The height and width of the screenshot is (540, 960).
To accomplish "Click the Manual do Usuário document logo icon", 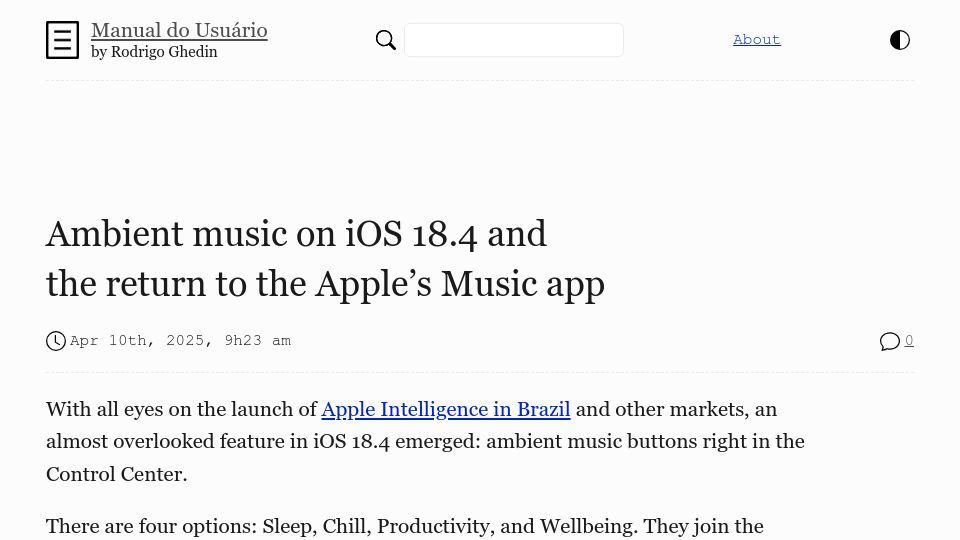I will (x=62, y=40).
